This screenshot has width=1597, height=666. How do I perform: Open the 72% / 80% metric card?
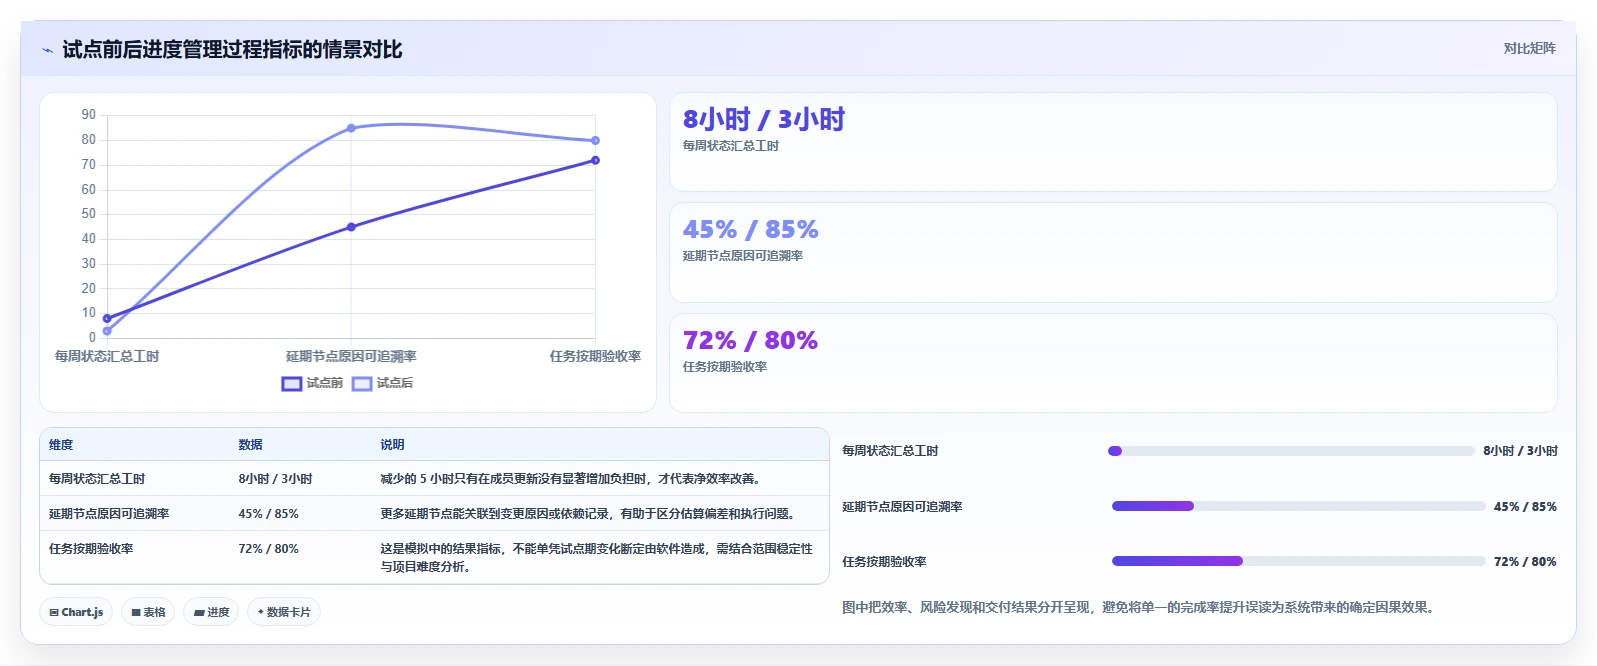[x=1113, y=363]
